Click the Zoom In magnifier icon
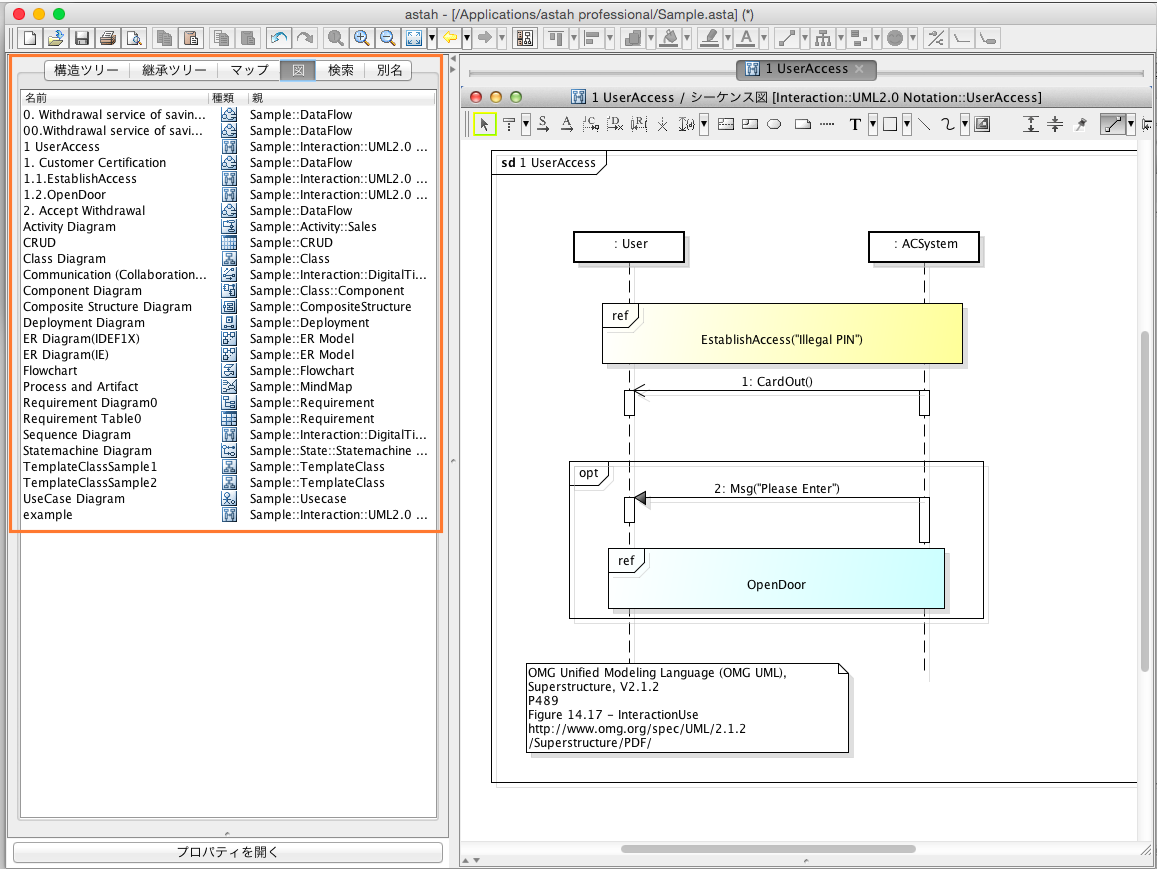The image size is (1157, 869). [x=361, y=38]
